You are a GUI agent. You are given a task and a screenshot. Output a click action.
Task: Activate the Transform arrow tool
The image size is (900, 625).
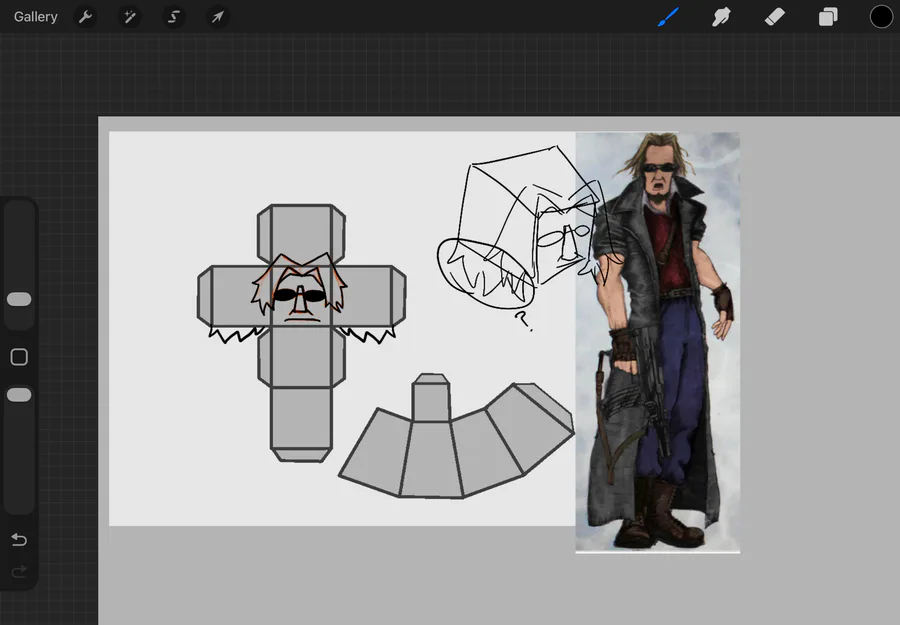click(218, 17)
